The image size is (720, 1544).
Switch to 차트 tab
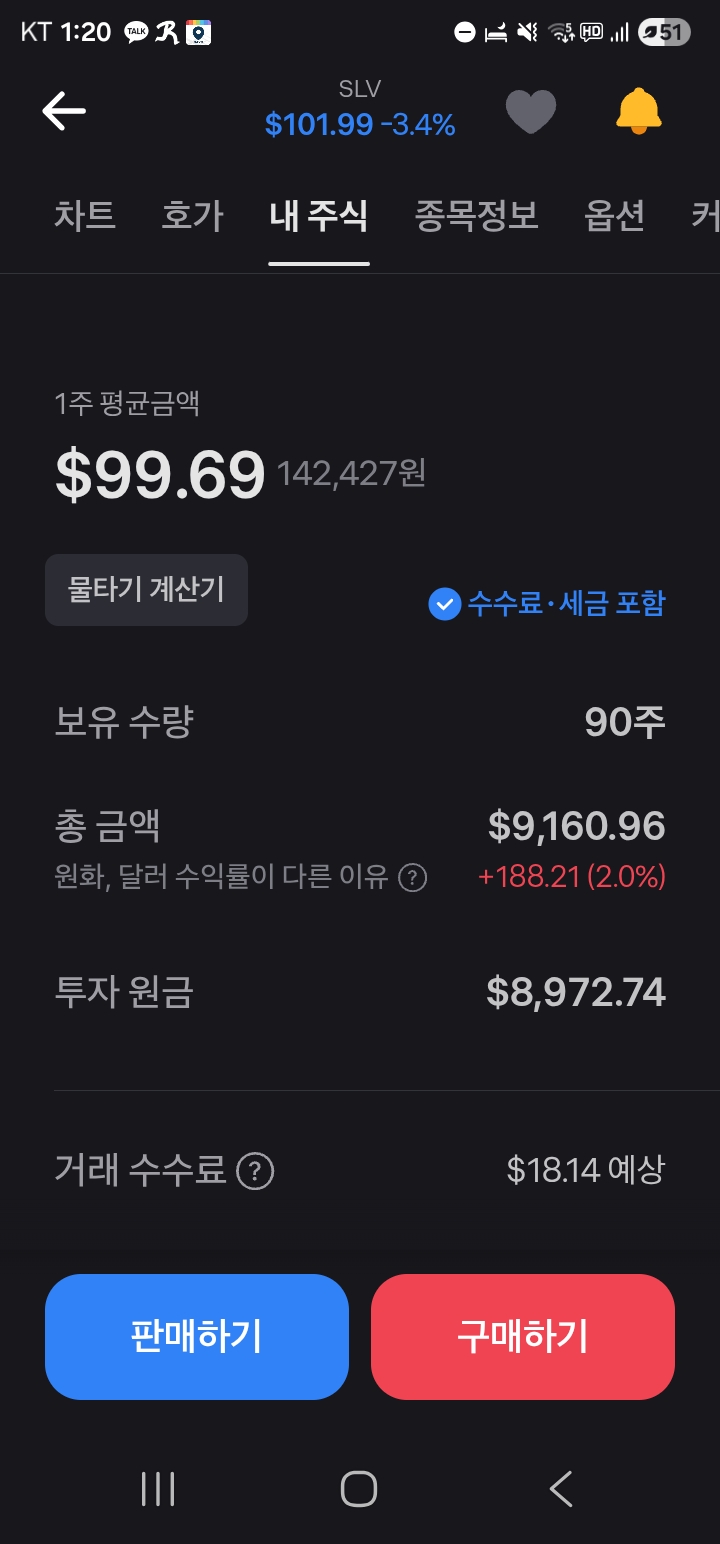coord(85,216)
